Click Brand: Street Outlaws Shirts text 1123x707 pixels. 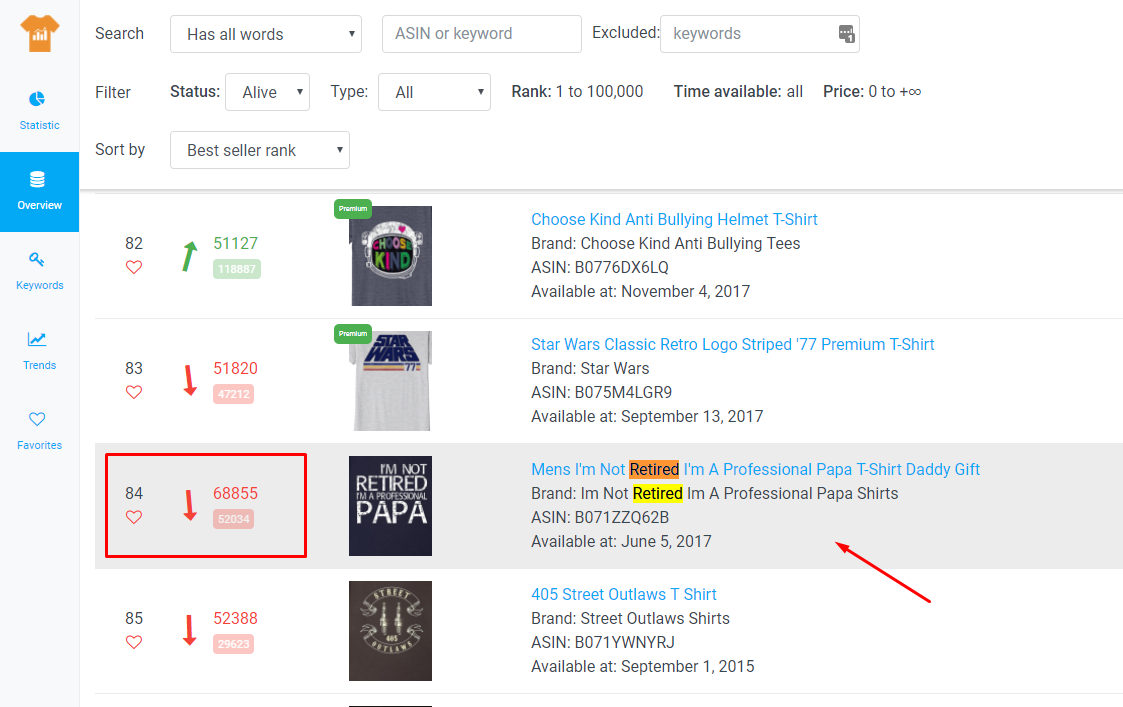point(630,618)
